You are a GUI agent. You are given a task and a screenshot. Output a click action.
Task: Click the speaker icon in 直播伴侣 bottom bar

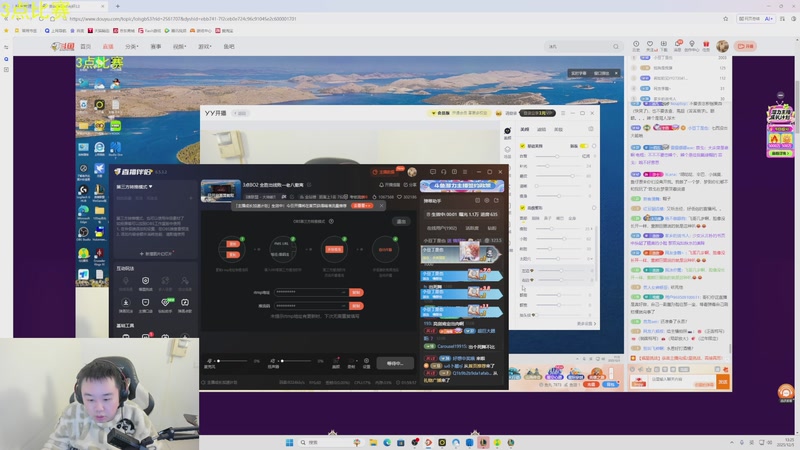click(273, 361)
